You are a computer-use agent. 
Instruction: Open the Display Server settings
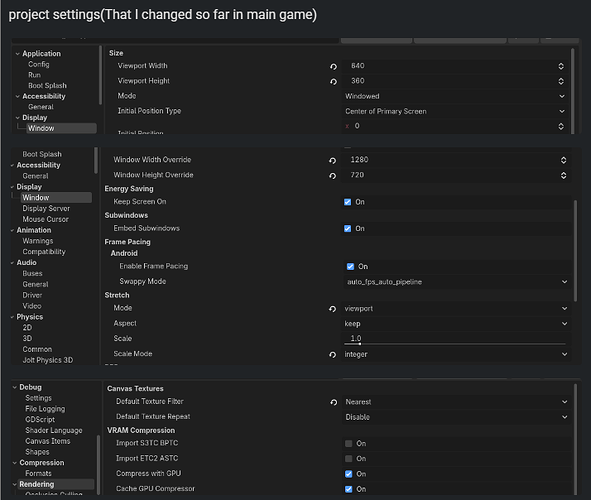pyautogui.click(x=46, y=208)
